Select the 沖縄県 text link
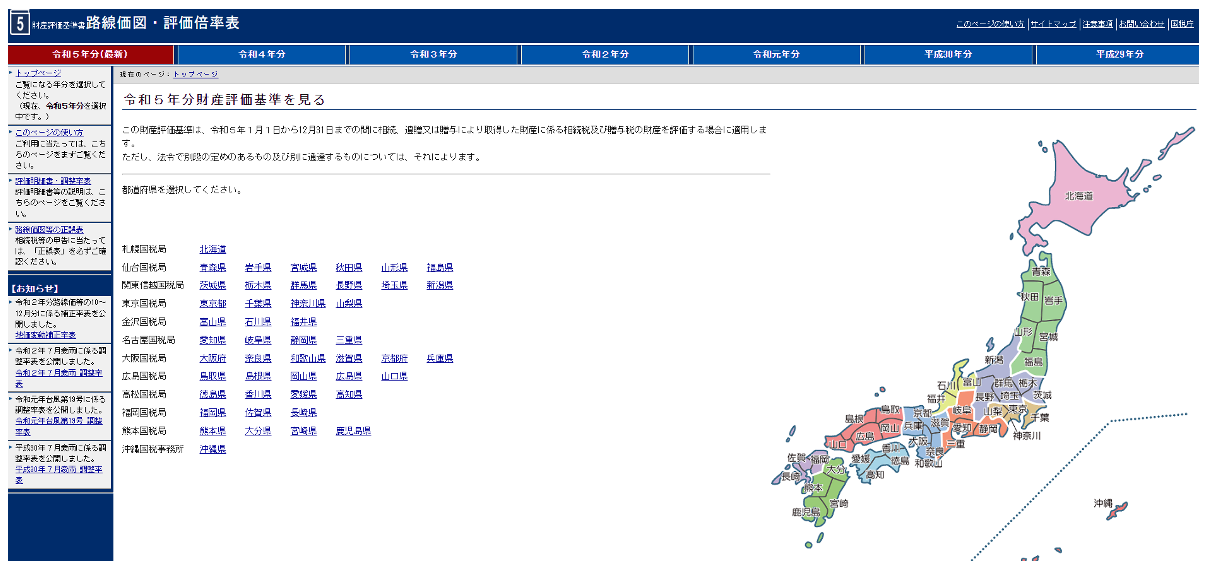 (212, 450)
